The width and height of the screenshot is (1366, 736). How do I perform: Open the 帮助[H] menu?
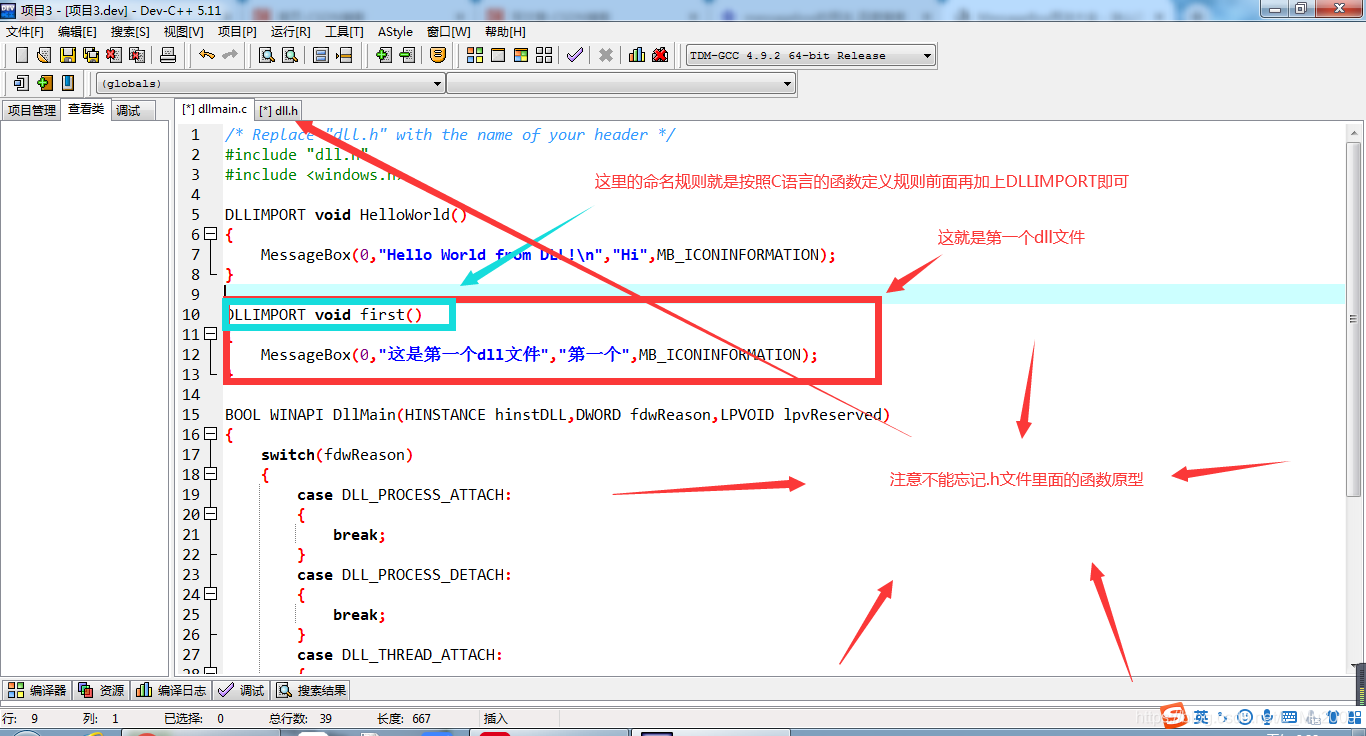tap(505, 32)
